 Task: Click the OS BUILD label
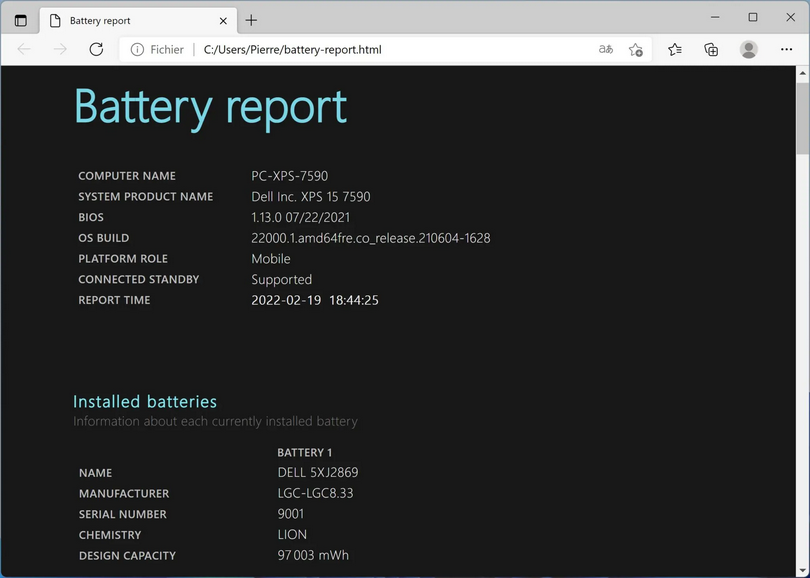click(x=104, y=238)
